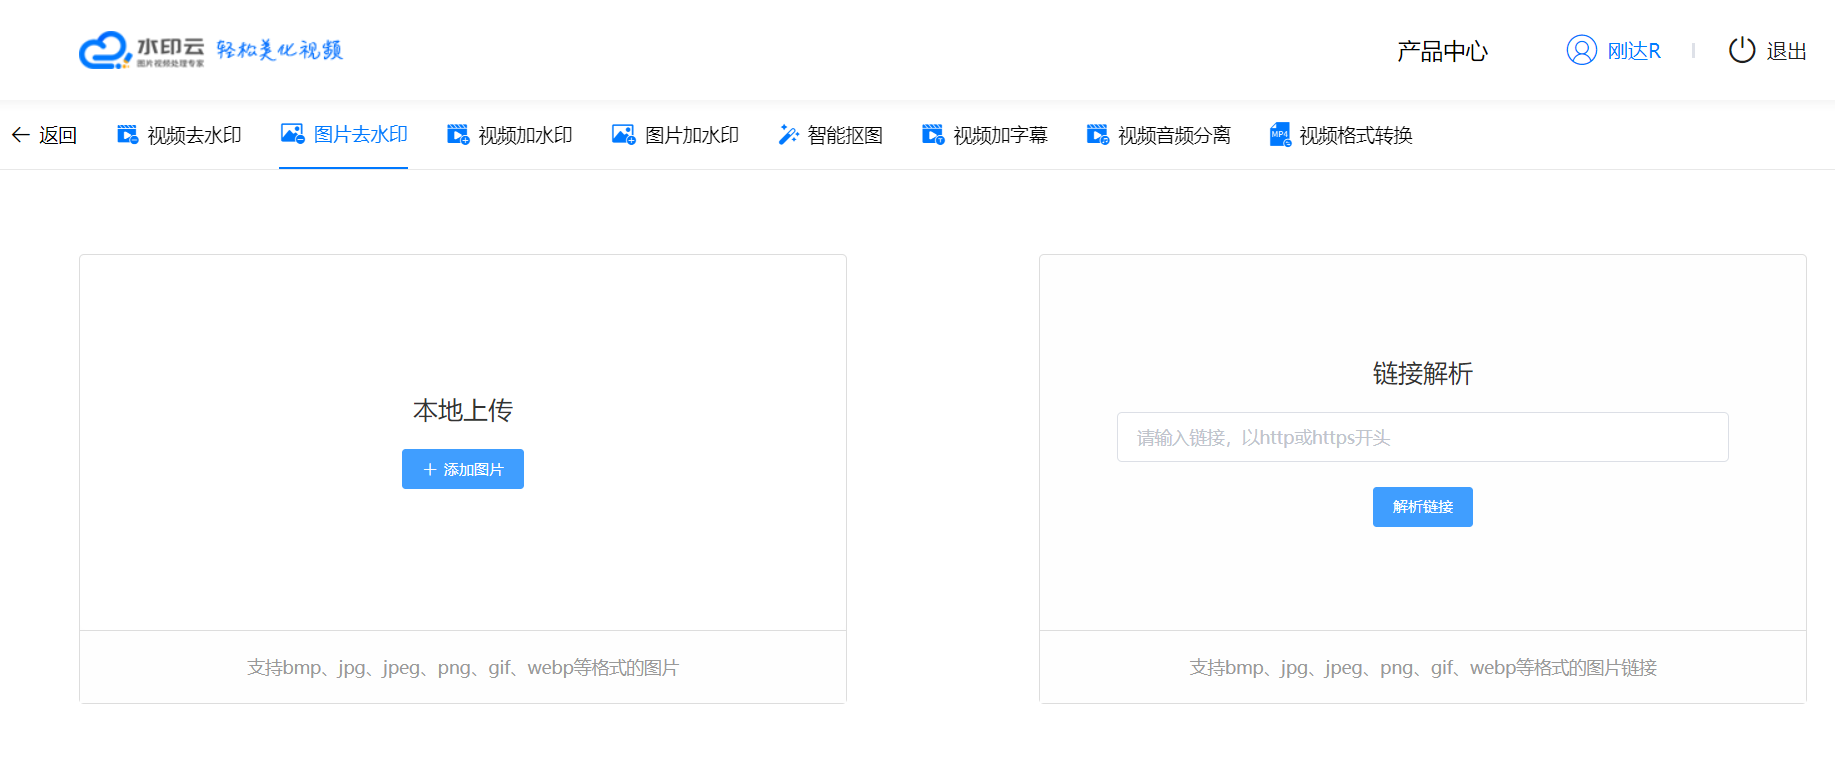The width and height of the screenshot is (1835, 762).
Task: Click the 图片加水印 image icon
Action: click(623, 135)
